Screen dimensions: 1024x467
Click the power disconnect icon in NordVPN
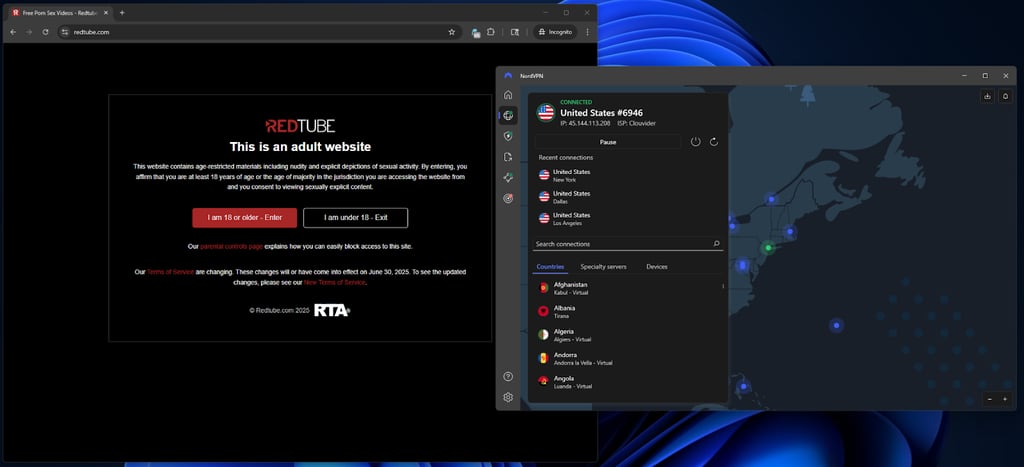(x=696, y=142)
